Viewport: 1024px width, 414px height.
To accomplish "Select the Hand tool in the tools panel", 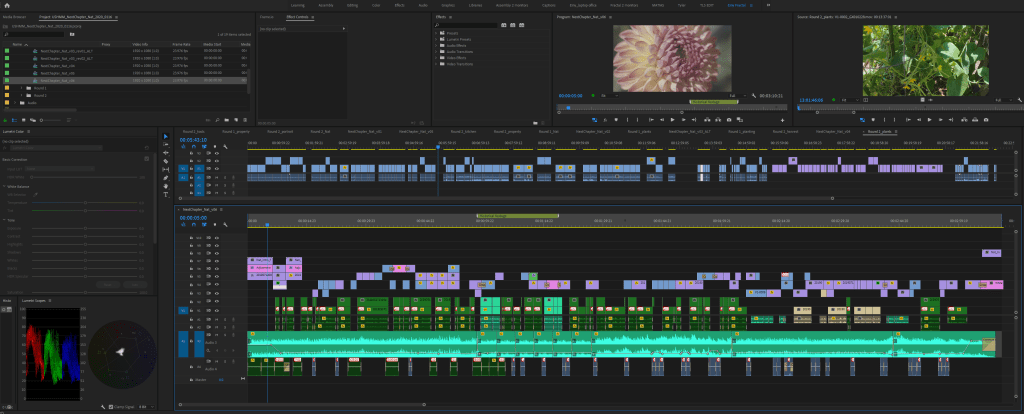I will click(166, 185).
